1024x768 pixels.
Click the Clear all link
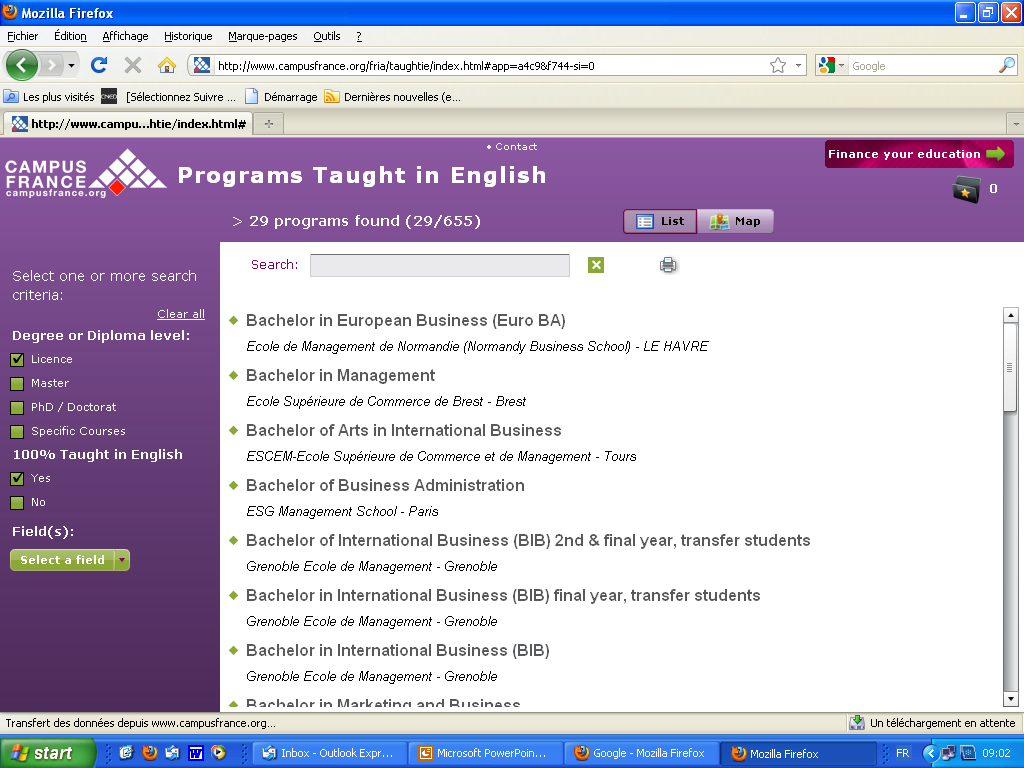click(181, 314)
